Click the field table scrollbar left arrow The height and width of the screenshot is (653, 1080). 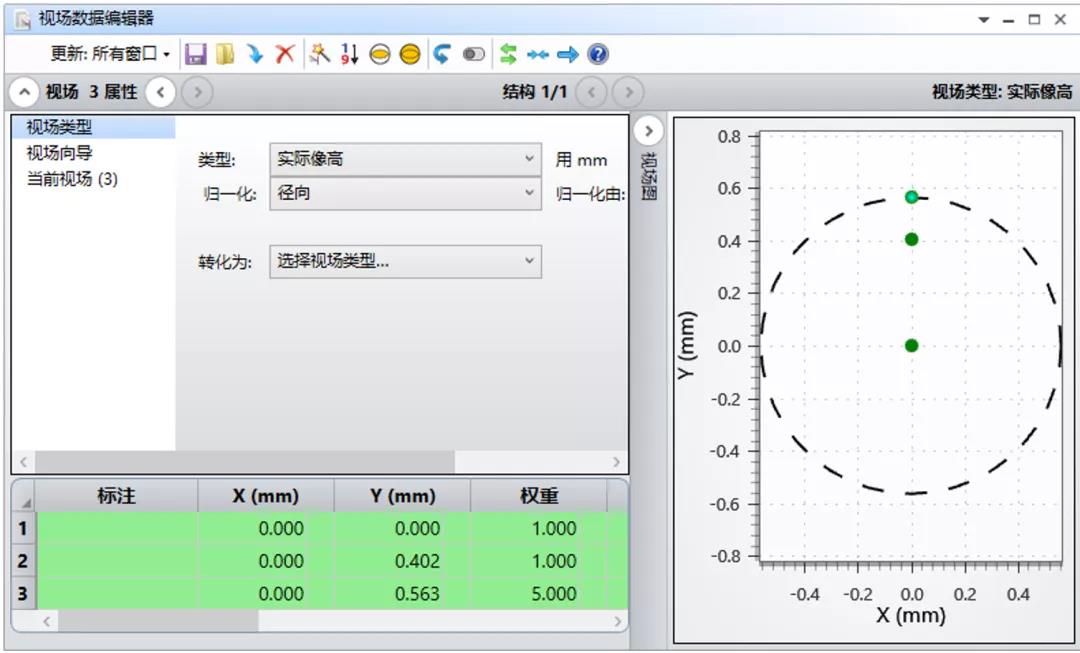coord(46,621)
